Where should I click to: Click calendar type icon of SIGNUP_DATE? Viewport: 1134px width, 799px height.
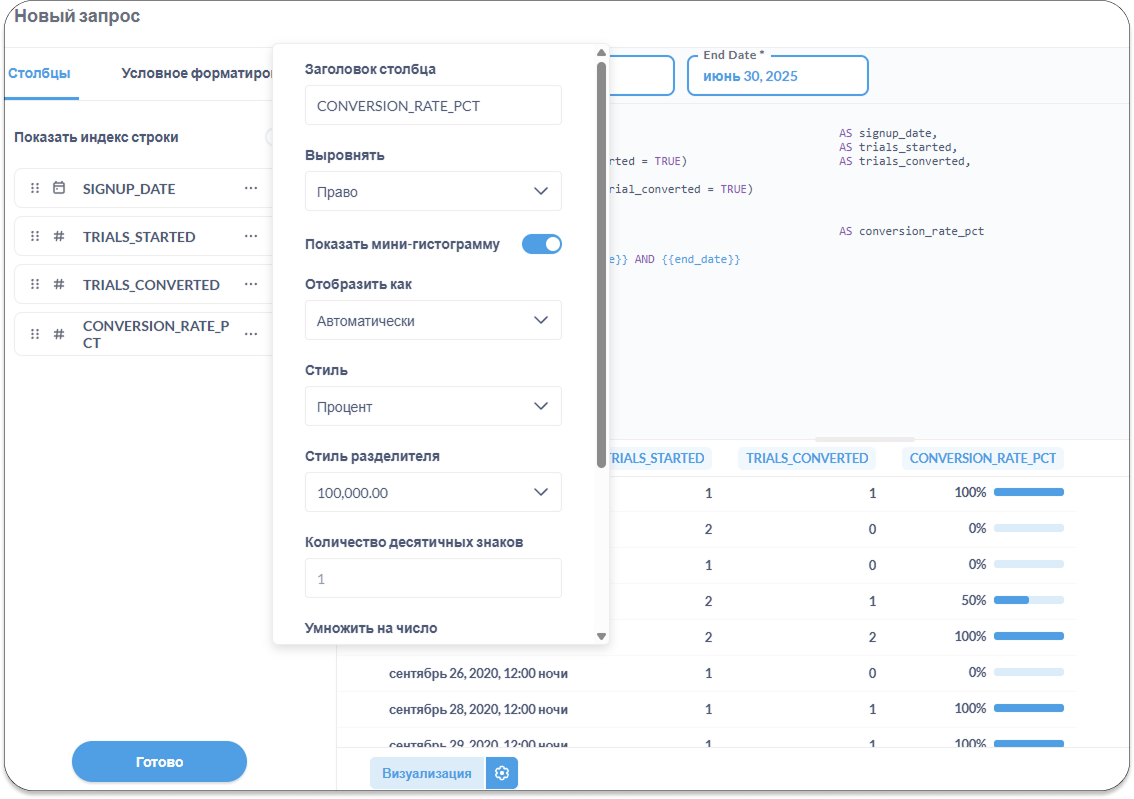pyautogui.click(x=59, y=188)
